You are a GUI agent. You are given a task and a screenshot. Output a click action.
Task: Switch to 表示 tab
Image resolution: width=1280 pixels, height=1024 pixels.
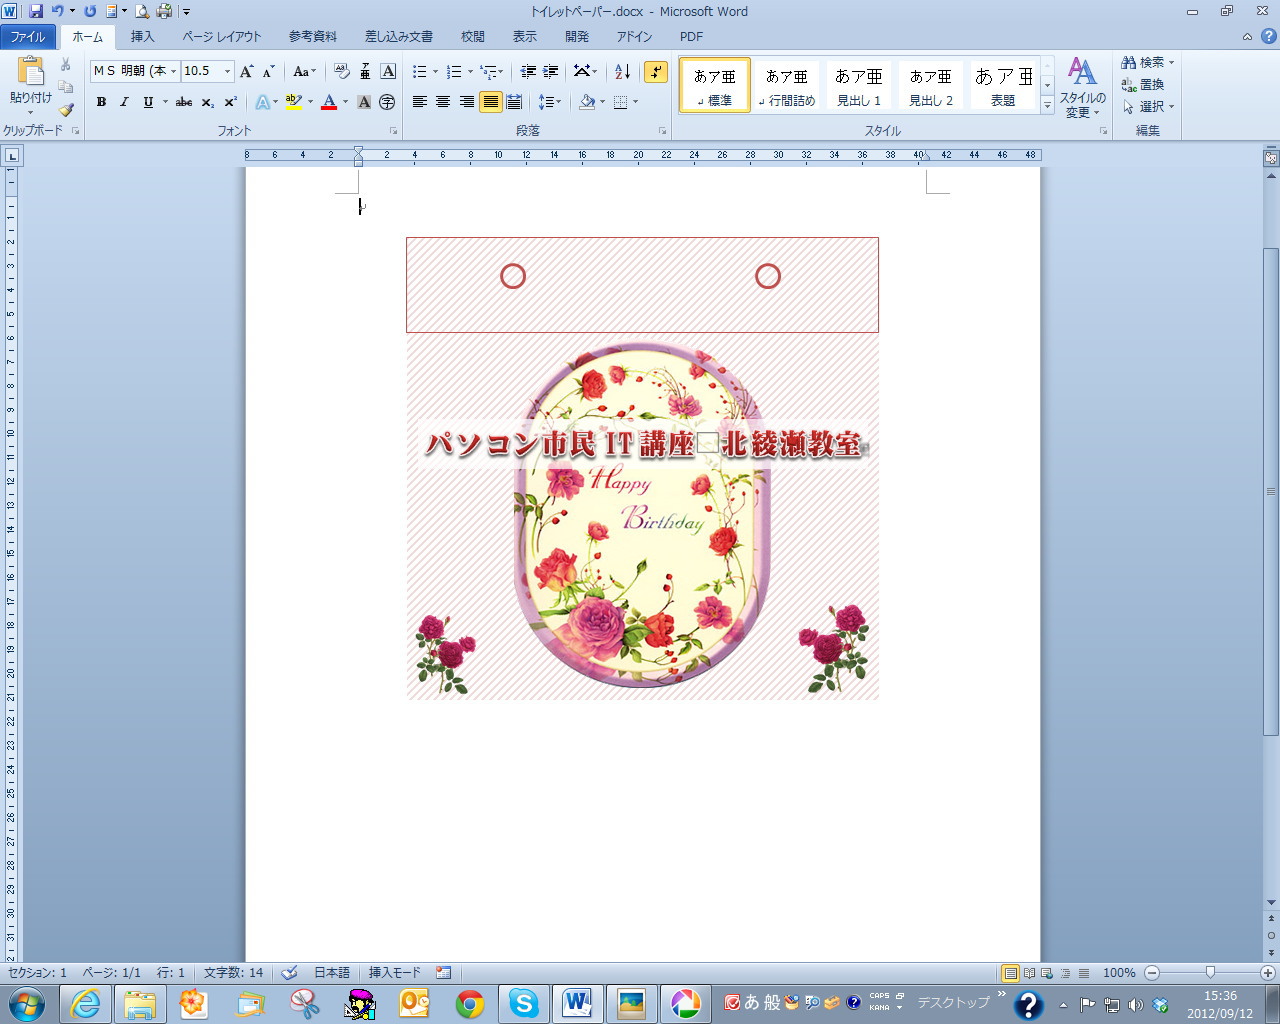(x=525, y=37)
